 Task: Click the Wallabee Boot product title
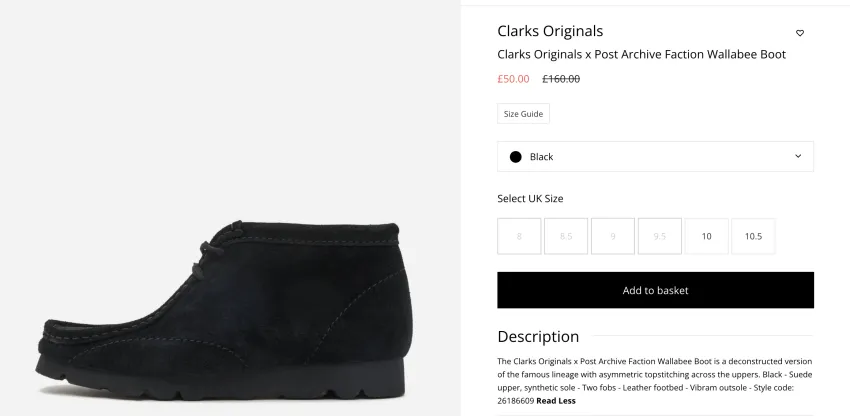(x=641, y=54)
